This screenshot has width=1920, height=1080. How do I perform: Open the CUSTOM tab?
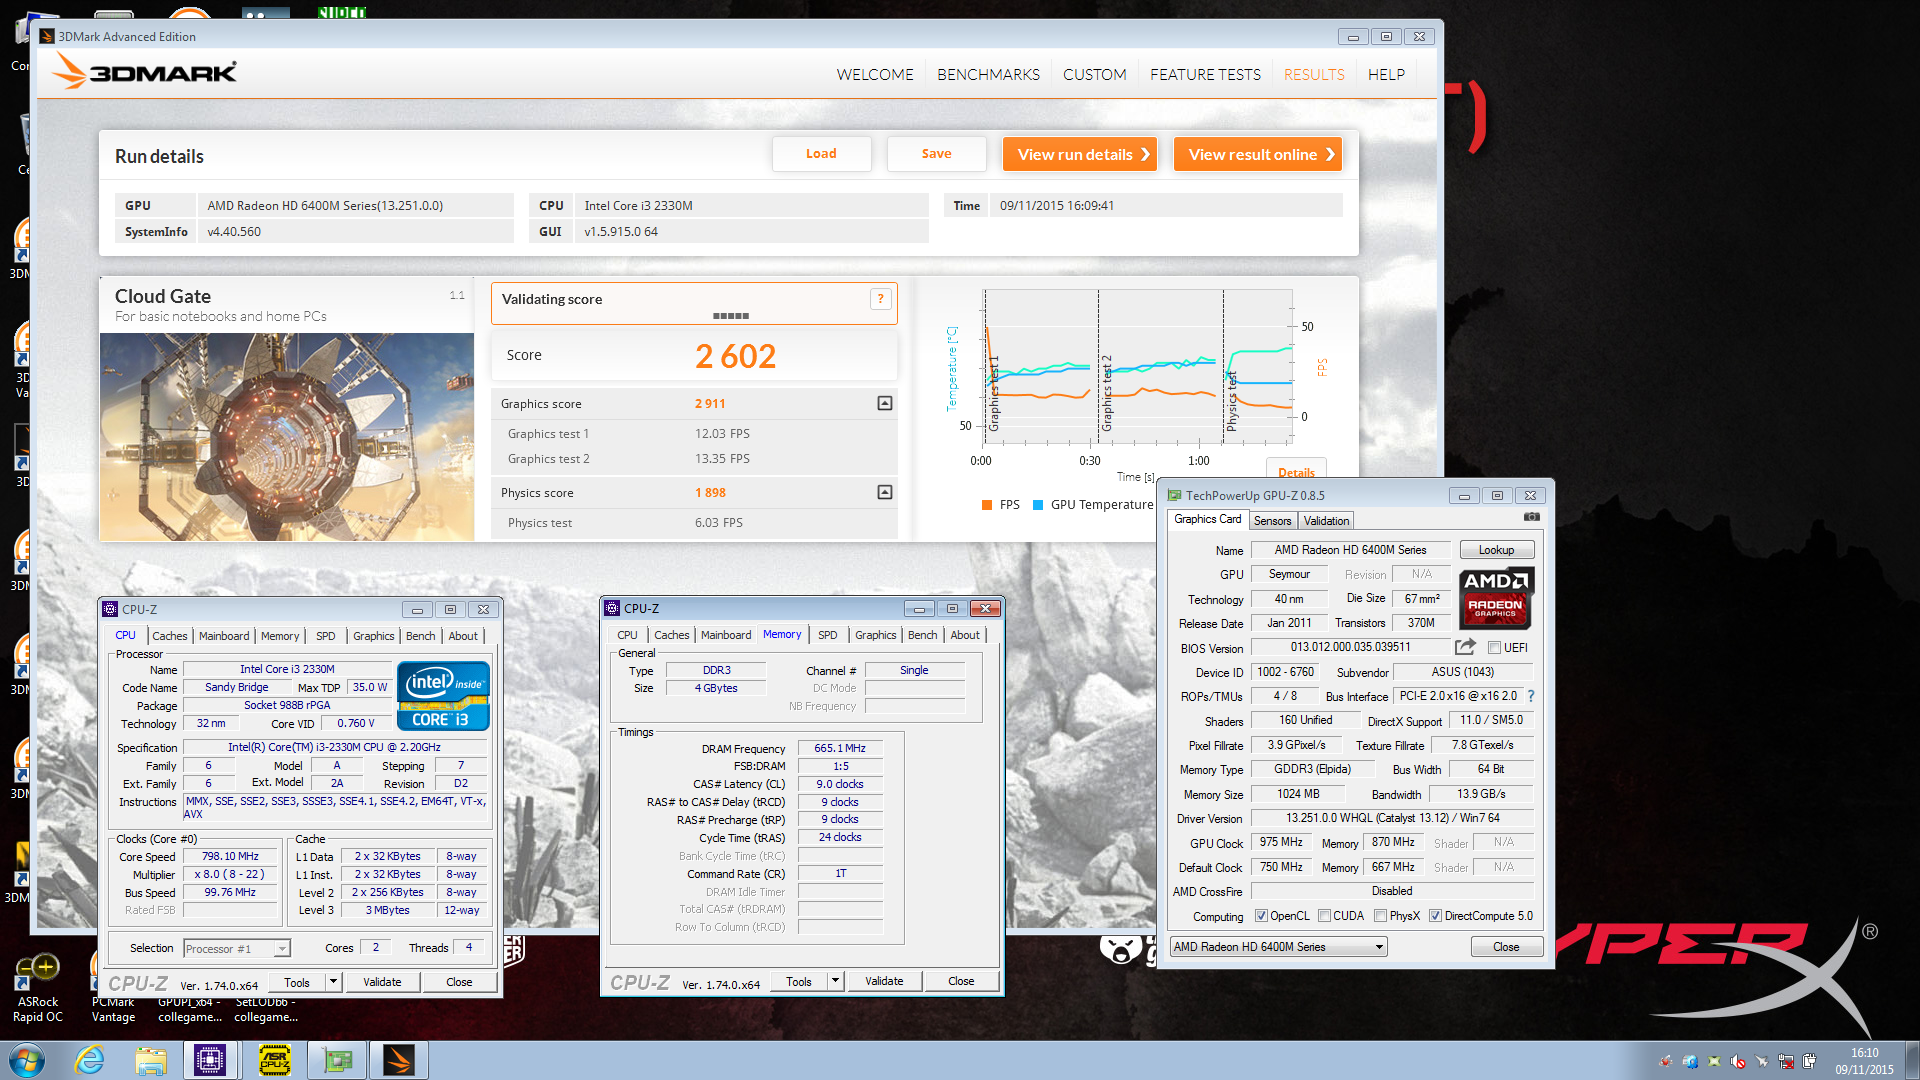point(1094,74)
